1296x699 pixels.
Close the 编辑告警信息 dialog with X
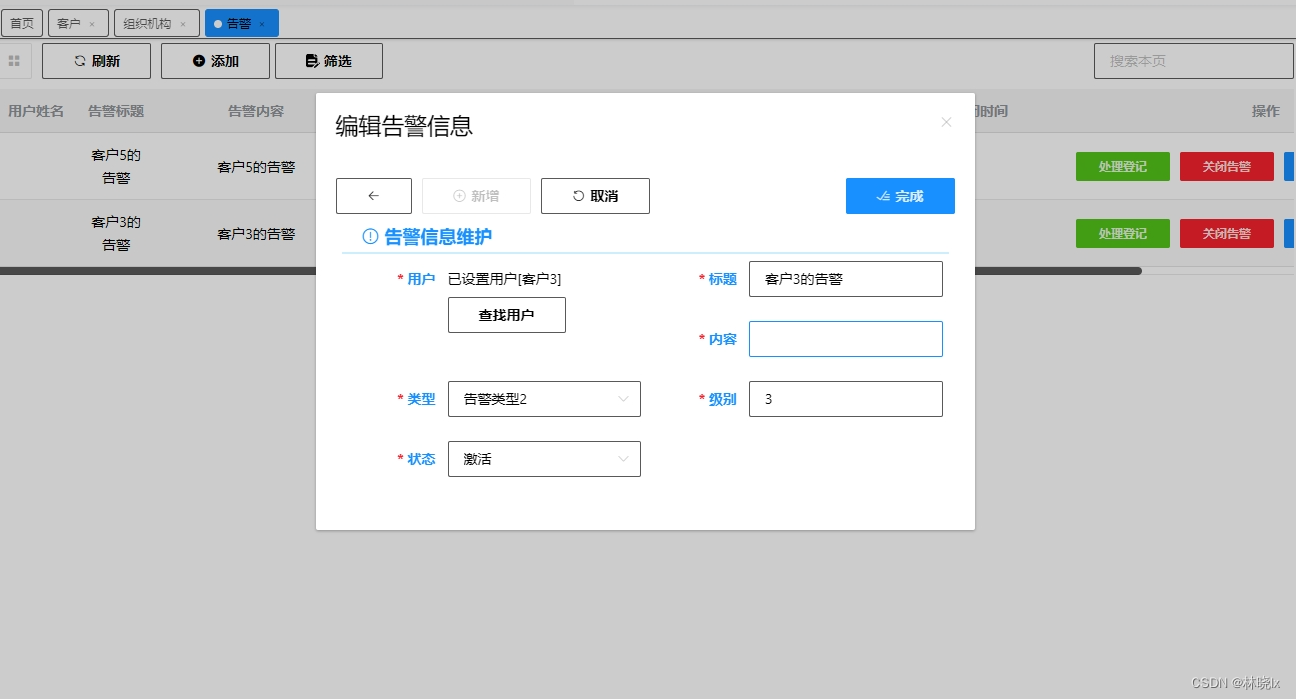[946, 122]
